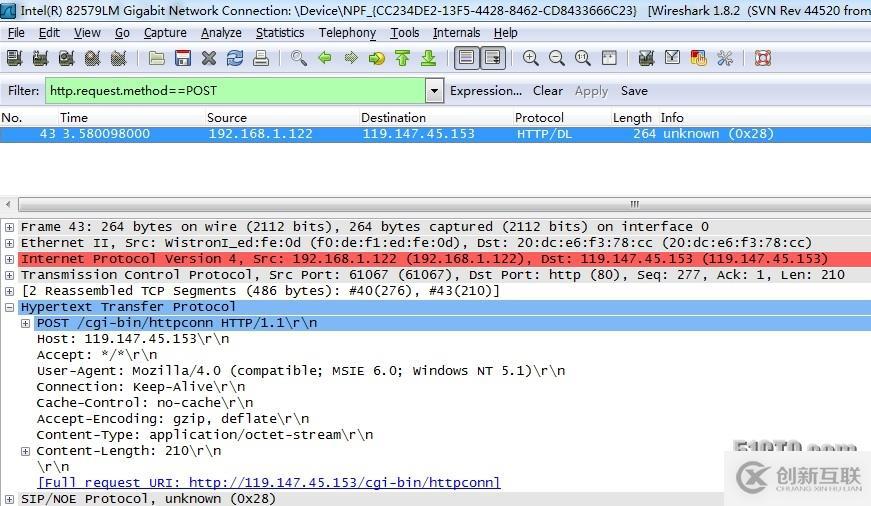Save capture file with floppy disk icon

183,58
